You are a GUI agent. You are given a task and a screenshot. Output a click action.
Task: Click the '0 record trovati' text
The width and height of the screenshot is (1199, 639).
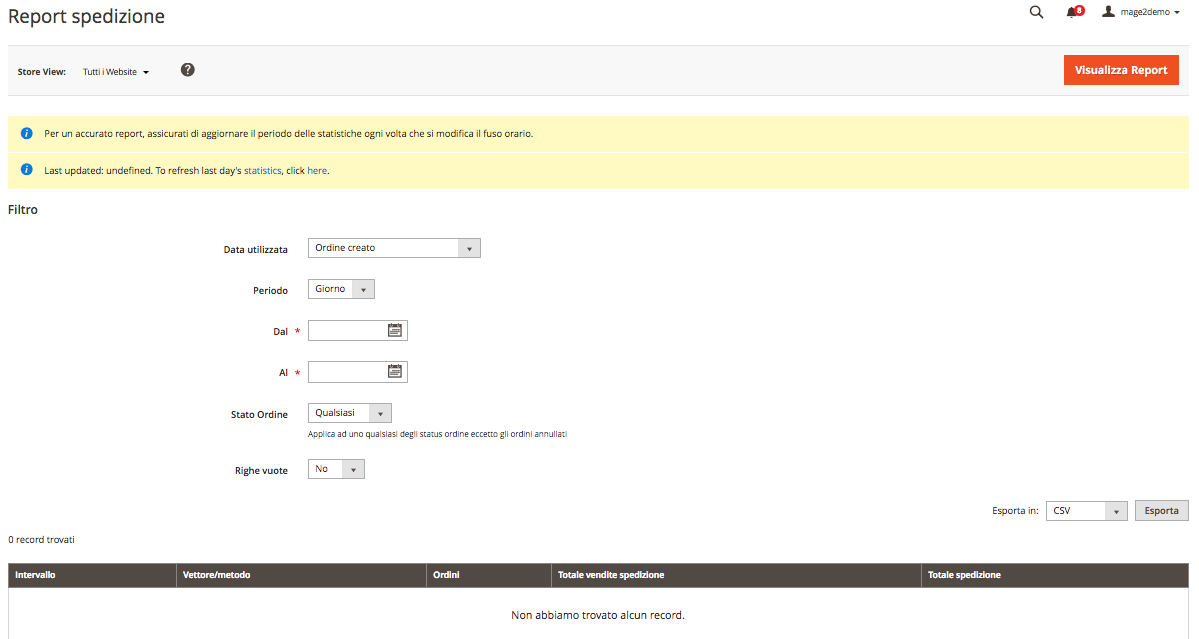coord(41,540)
